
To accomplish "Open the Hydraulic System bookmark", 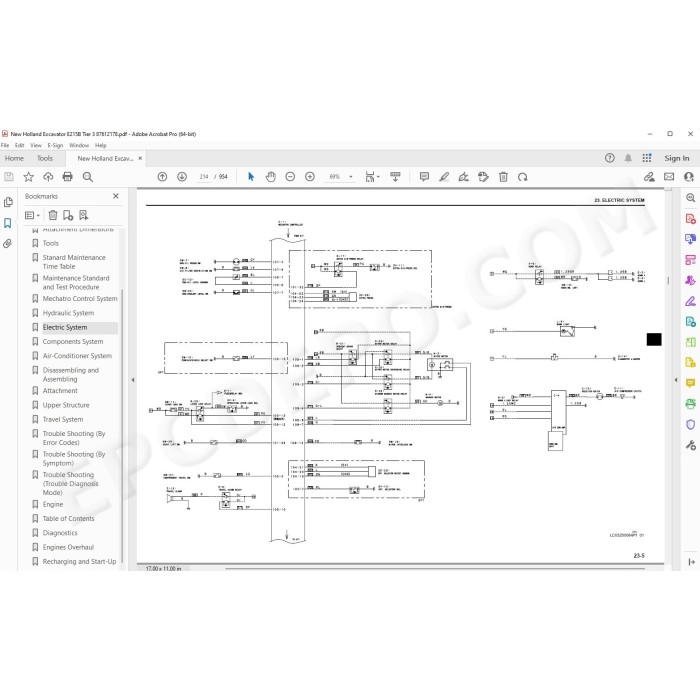I will click(68, 313).
